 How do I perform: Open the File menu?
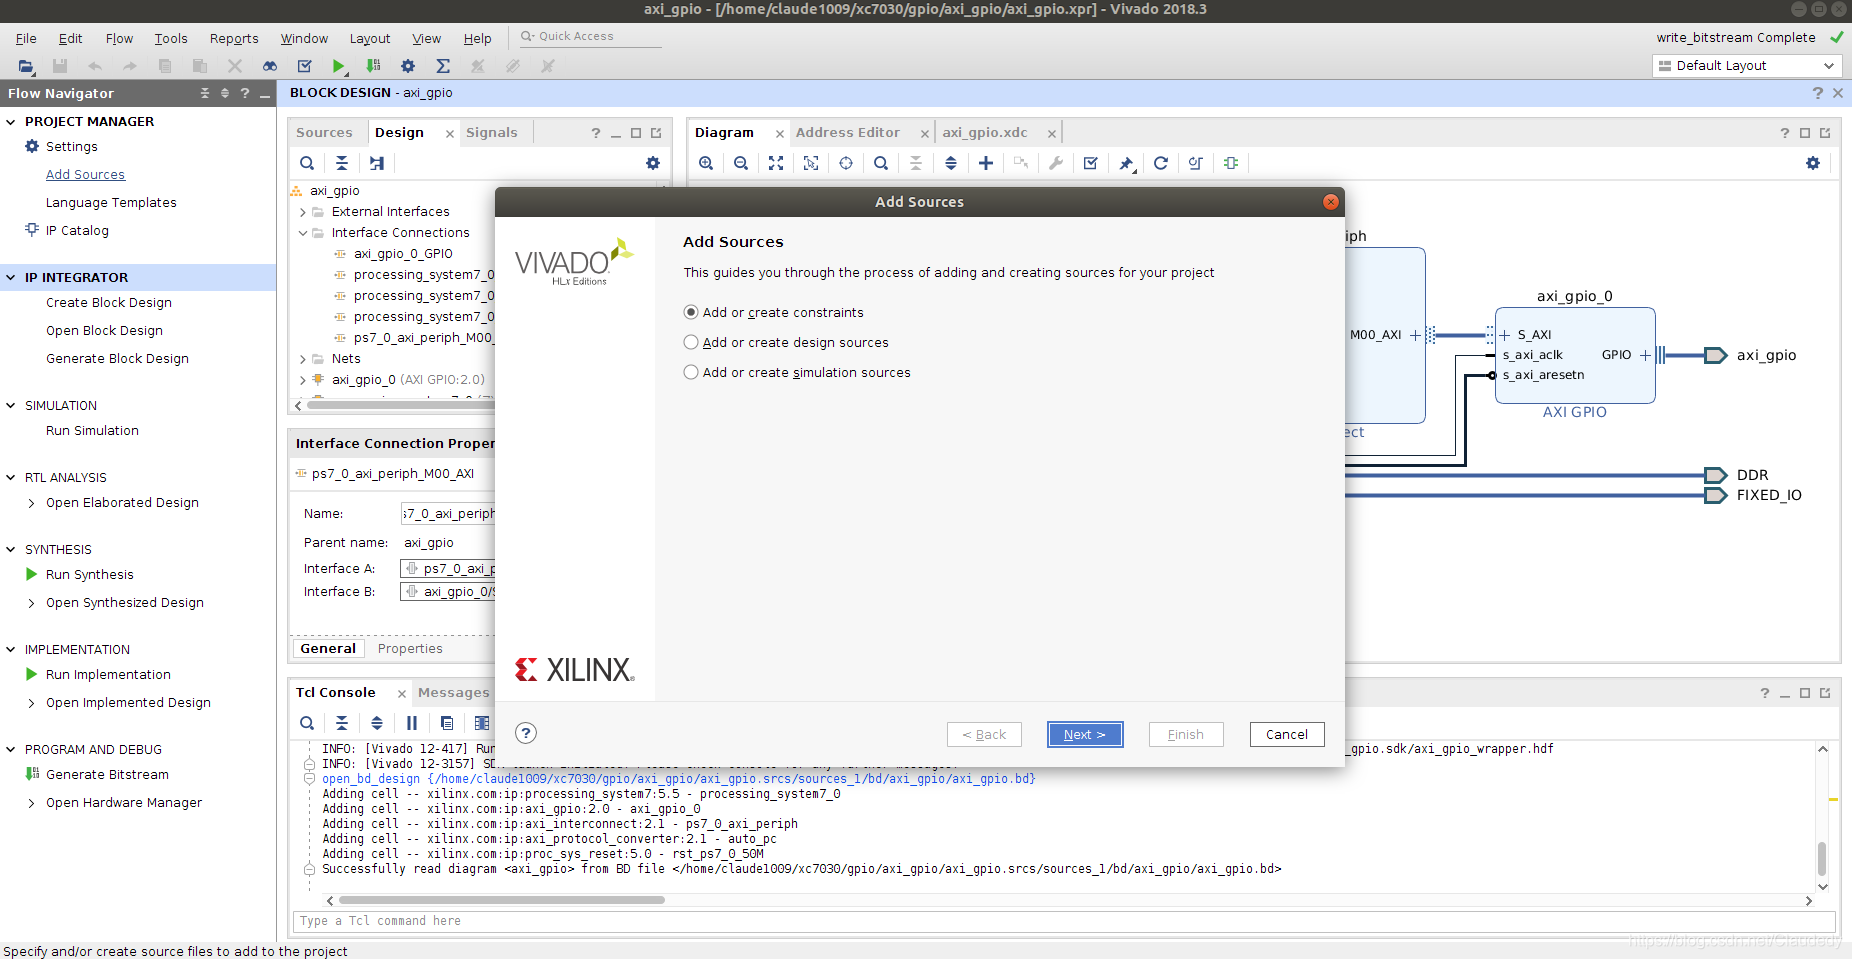[26, 38]
